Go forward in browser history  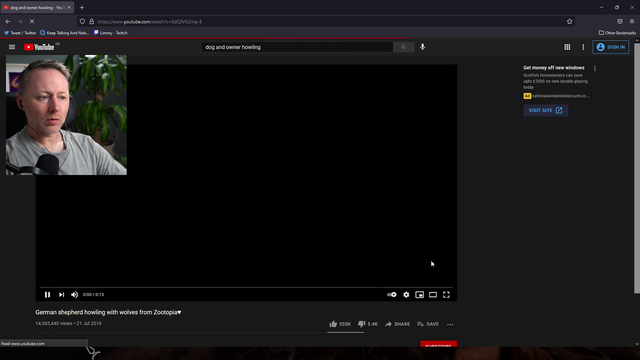pos(20,21)
